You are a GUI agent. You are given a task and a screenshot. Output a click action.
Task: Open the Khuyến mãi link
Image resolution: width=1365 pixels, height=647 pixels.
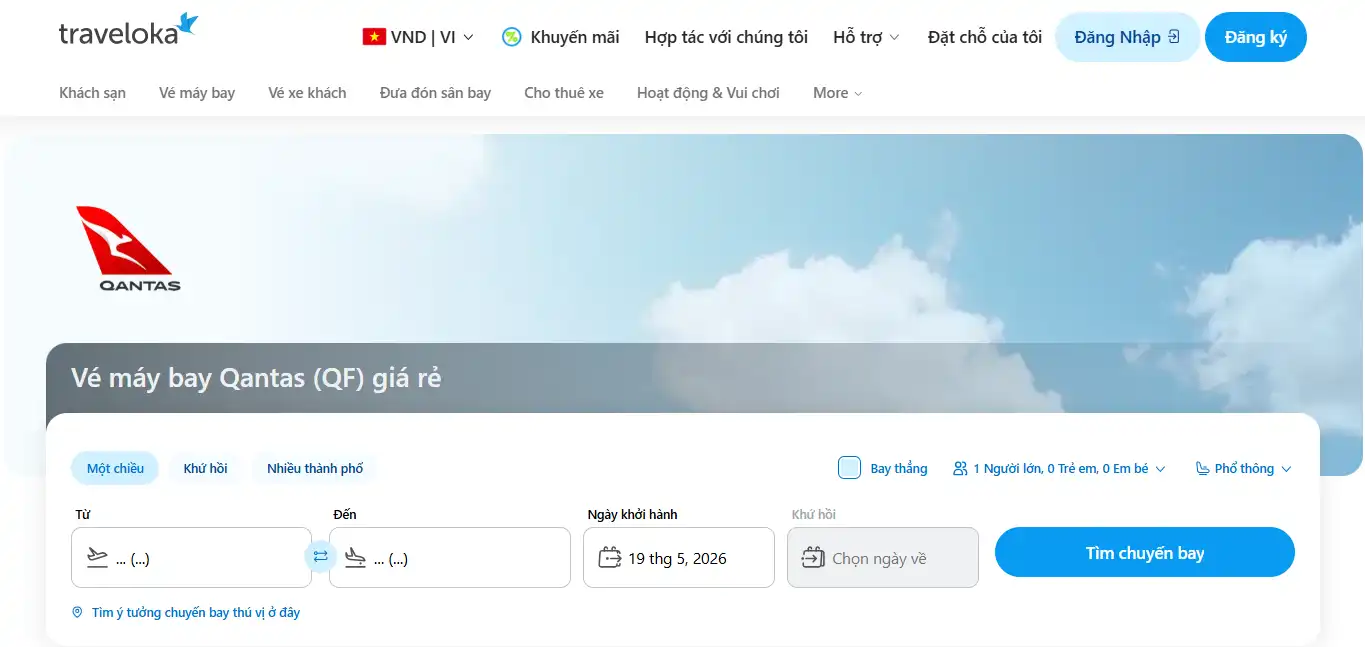(x=560, y=37)
